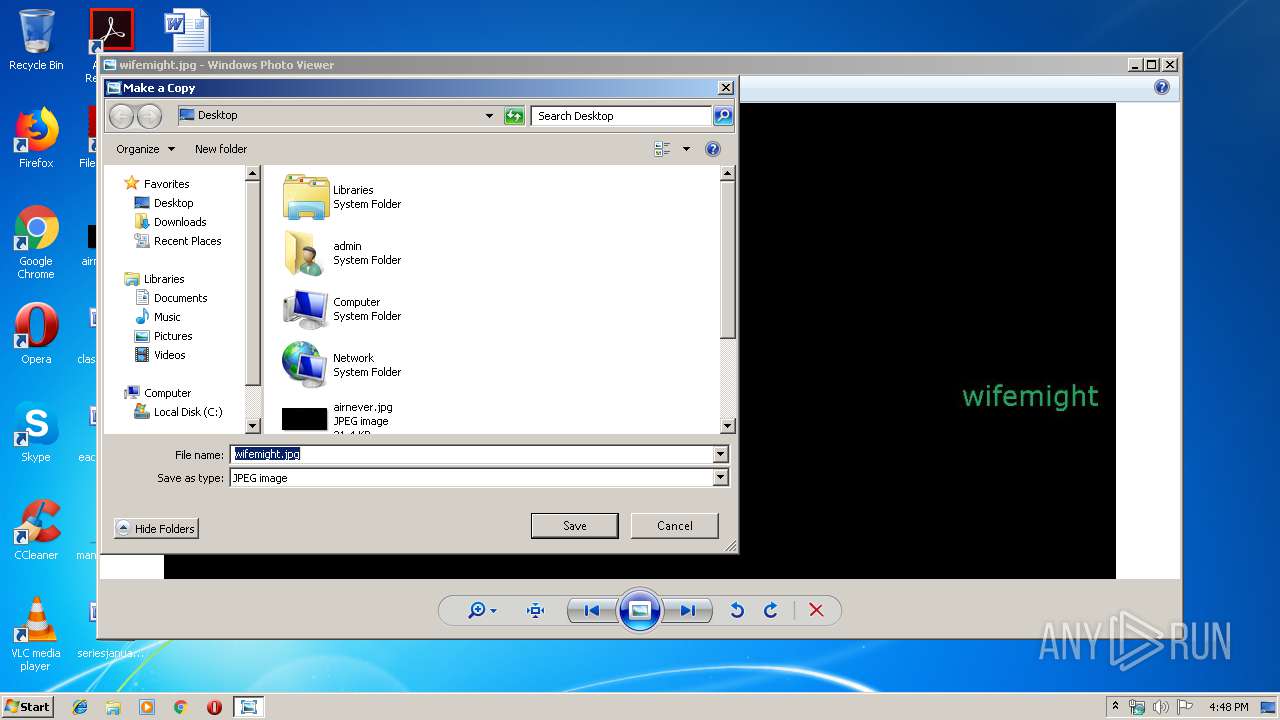The image size is (1280, 720).
Task: Click the navigation pane up scroll arrow
Action: (253, 174)
